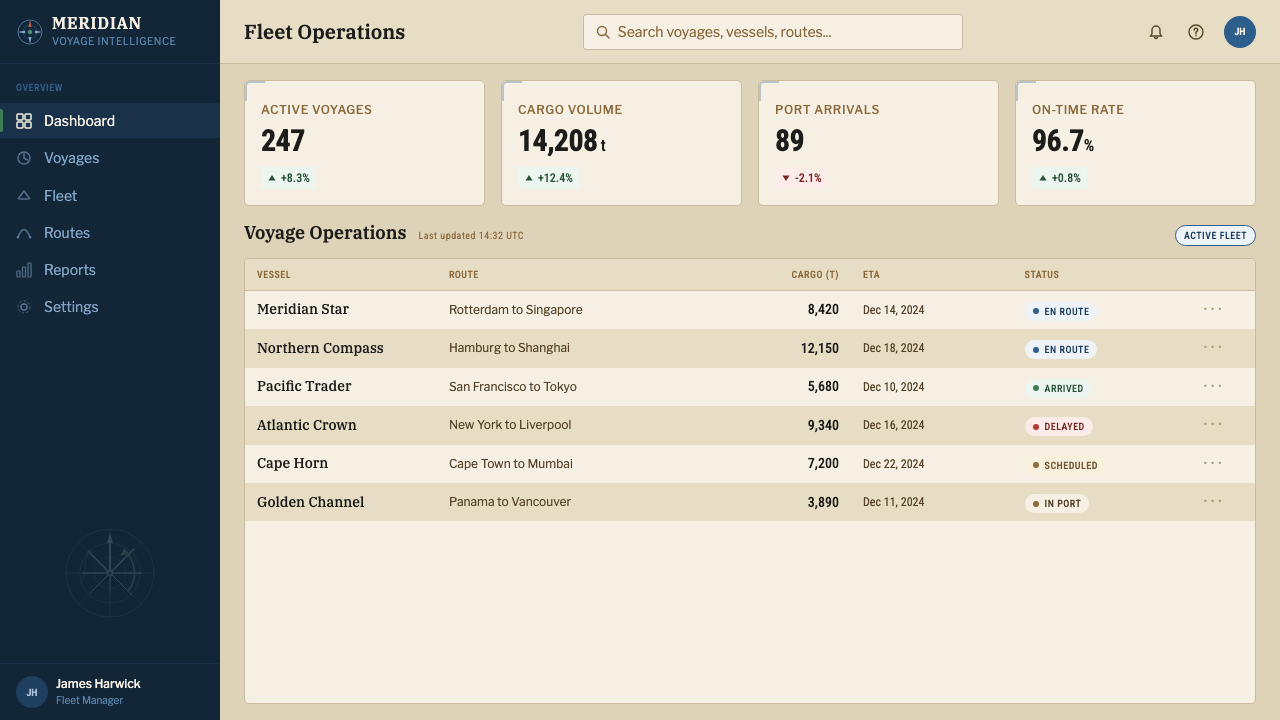Image resolution: width=1280 pixels, height=720 pixels.
Task: Open Voyages section
Action: [110, 158]
